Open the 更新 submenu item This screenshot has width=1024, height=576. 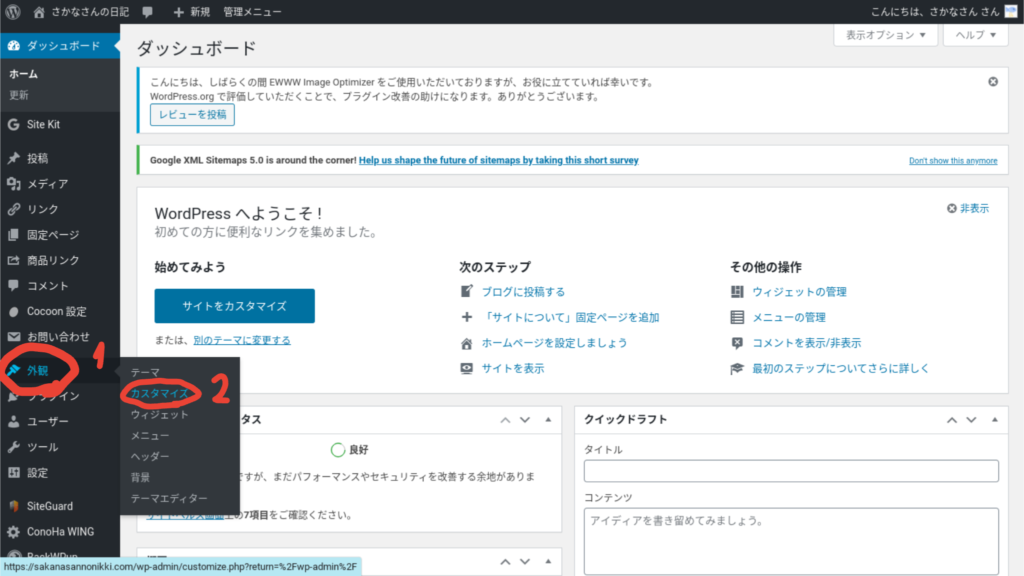point(18,95)
